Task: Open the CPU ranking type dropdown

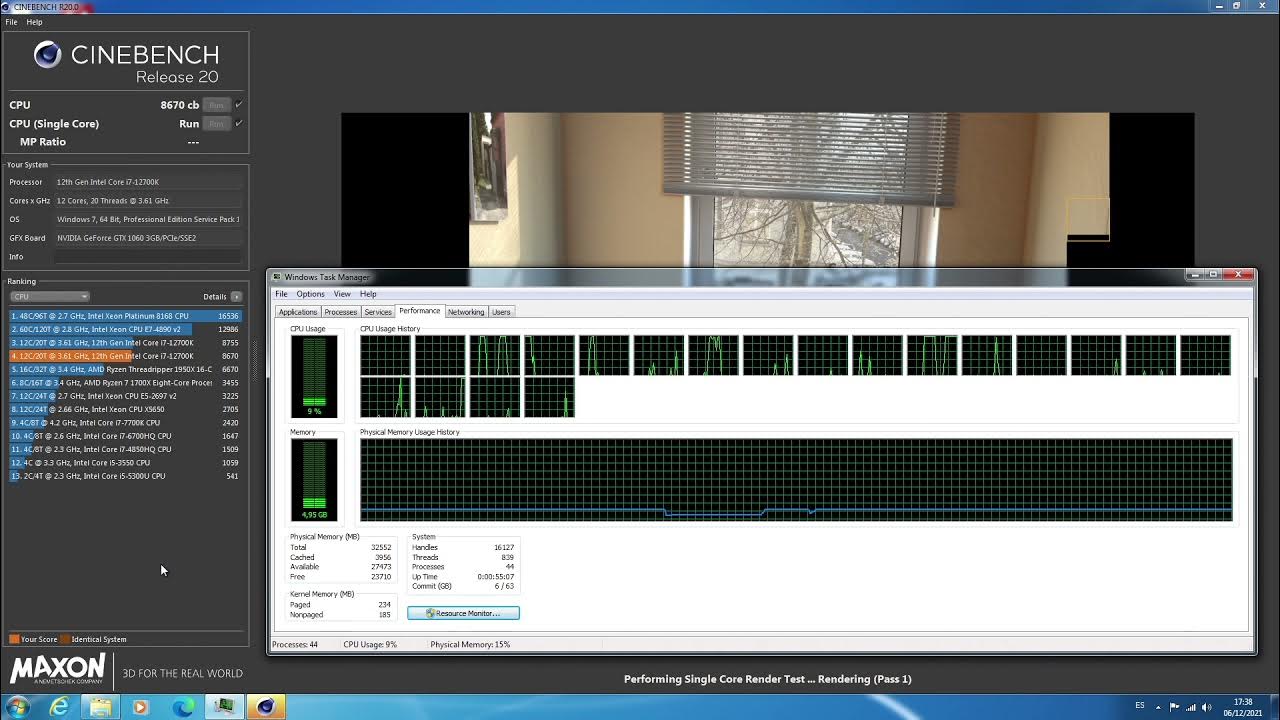Action: (49, 296)
